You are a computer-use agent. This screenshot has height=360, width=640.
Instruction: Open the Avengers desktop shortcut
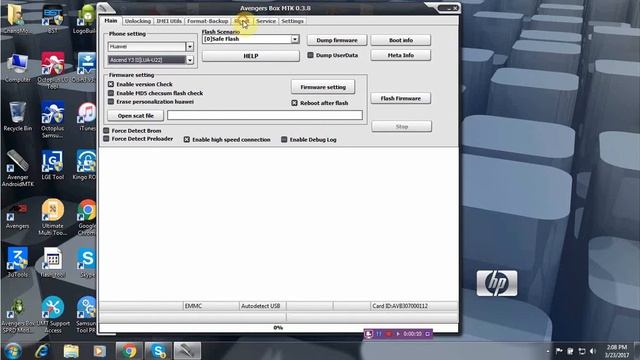(x=18, y=214)
